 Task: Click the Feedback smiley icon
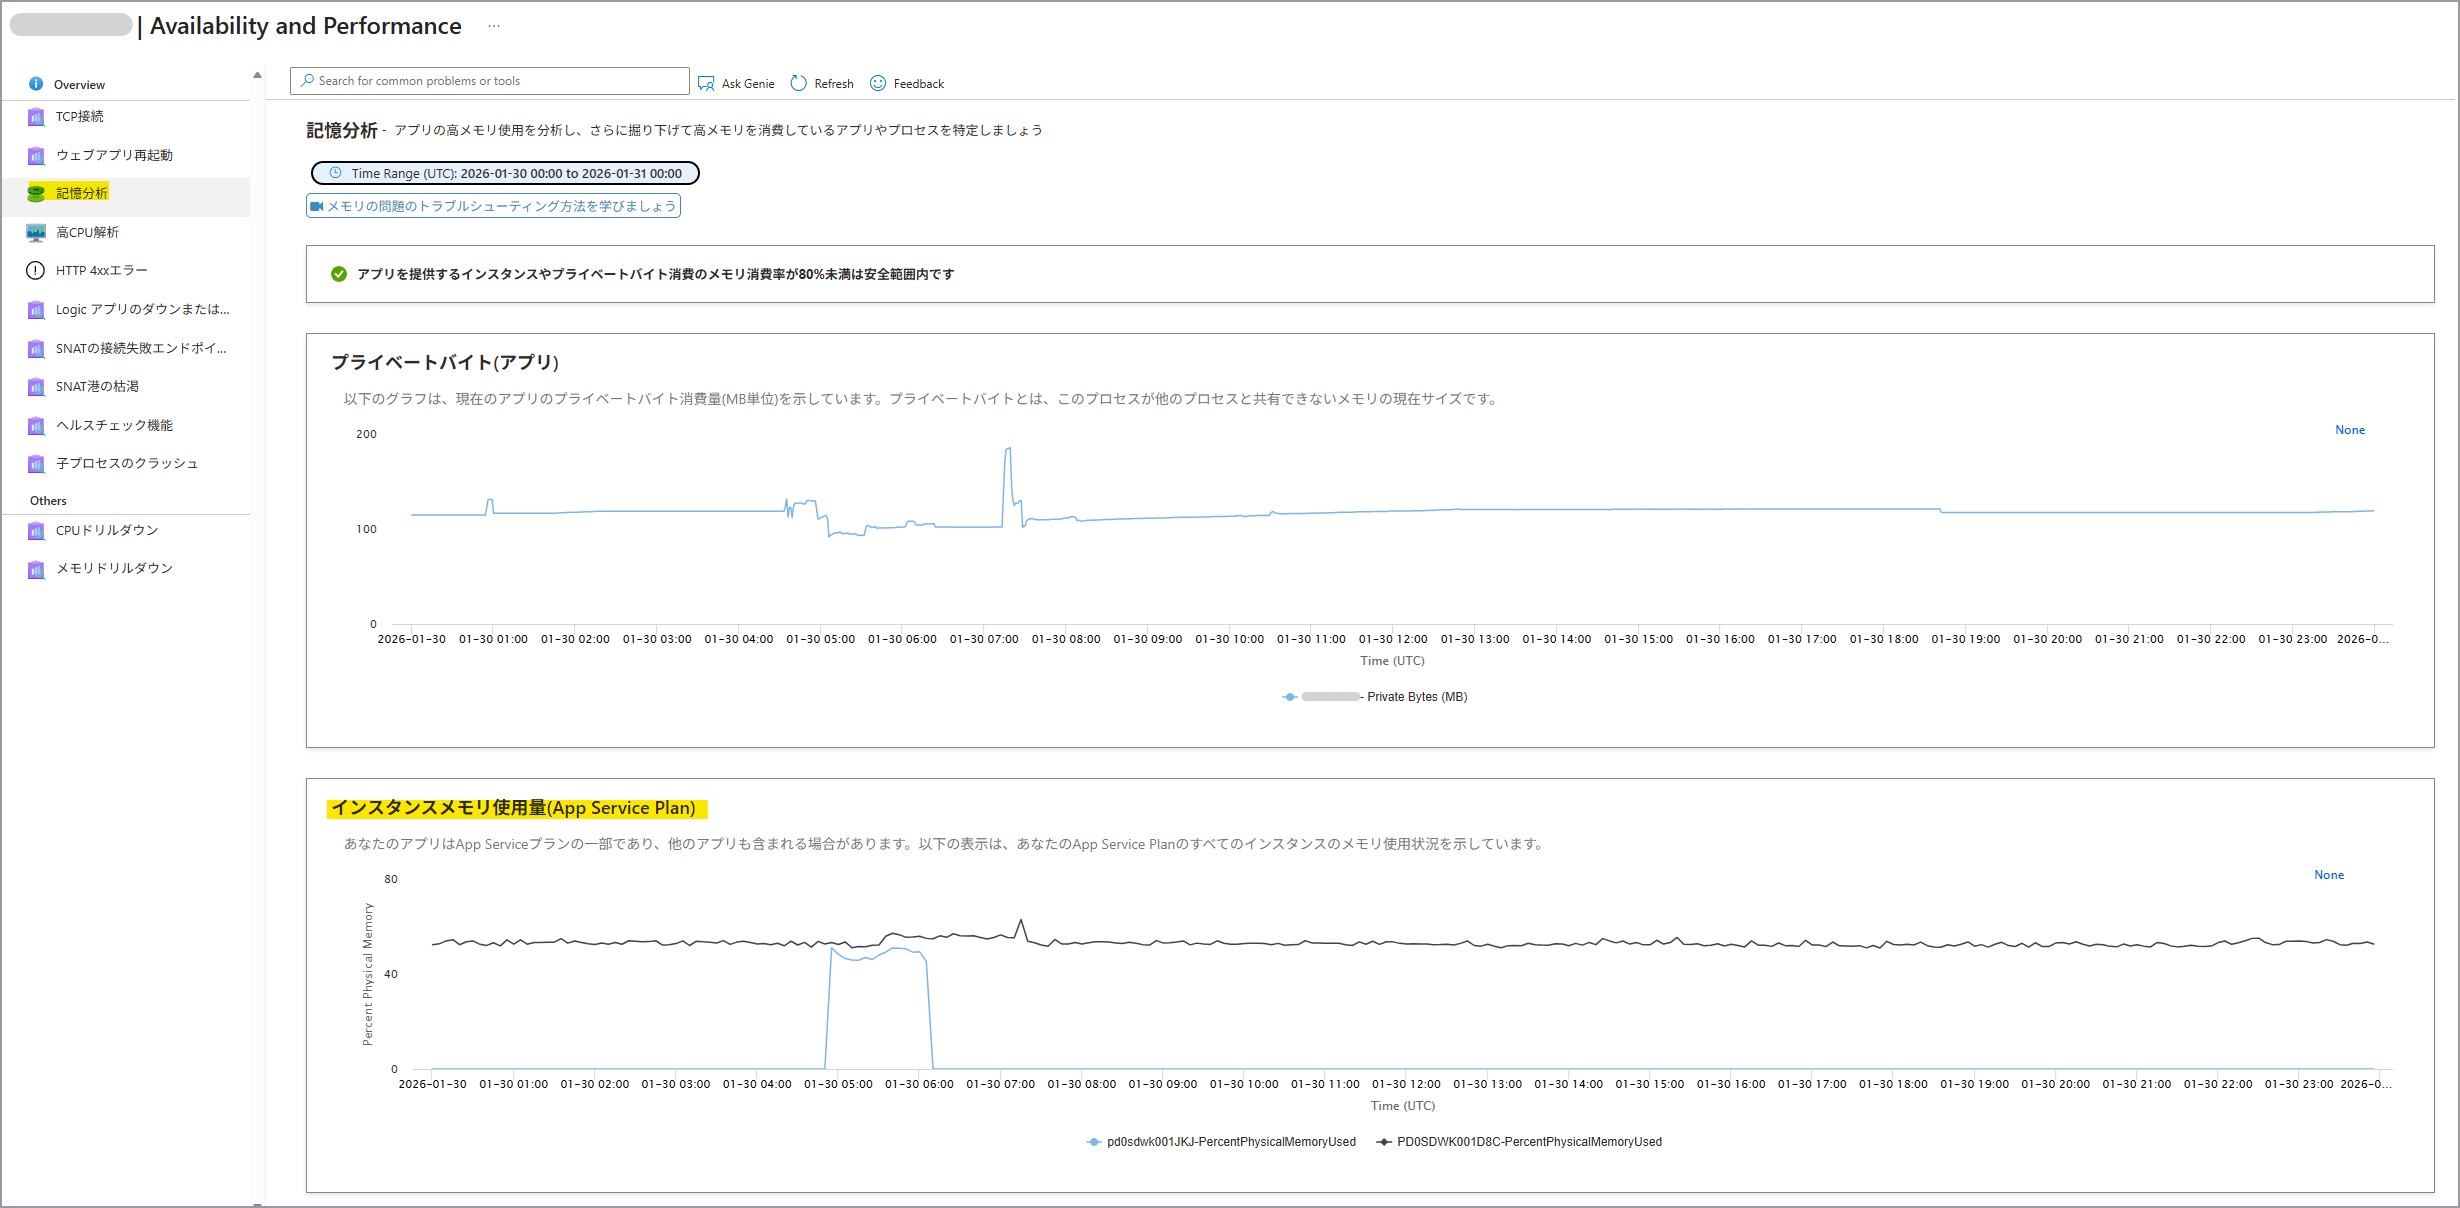[878, 84]
